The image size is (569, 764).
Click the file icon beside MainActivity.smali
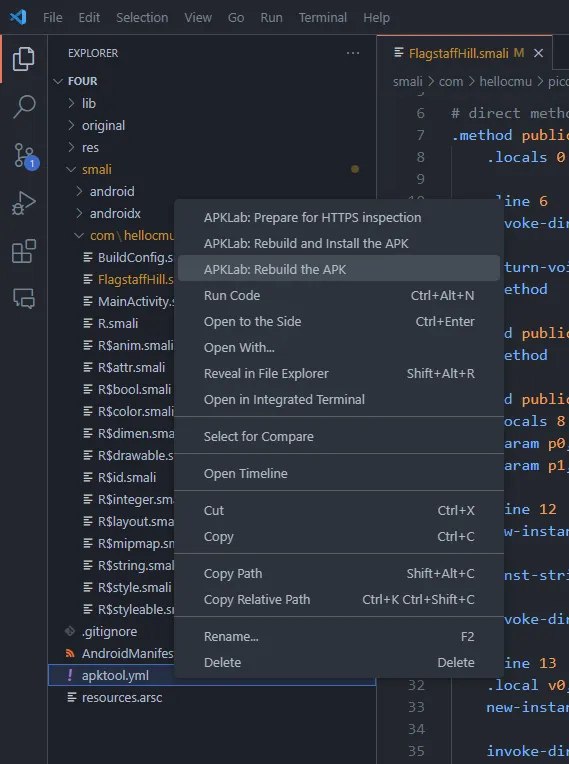pyautogui.click(x=88, y=301)
